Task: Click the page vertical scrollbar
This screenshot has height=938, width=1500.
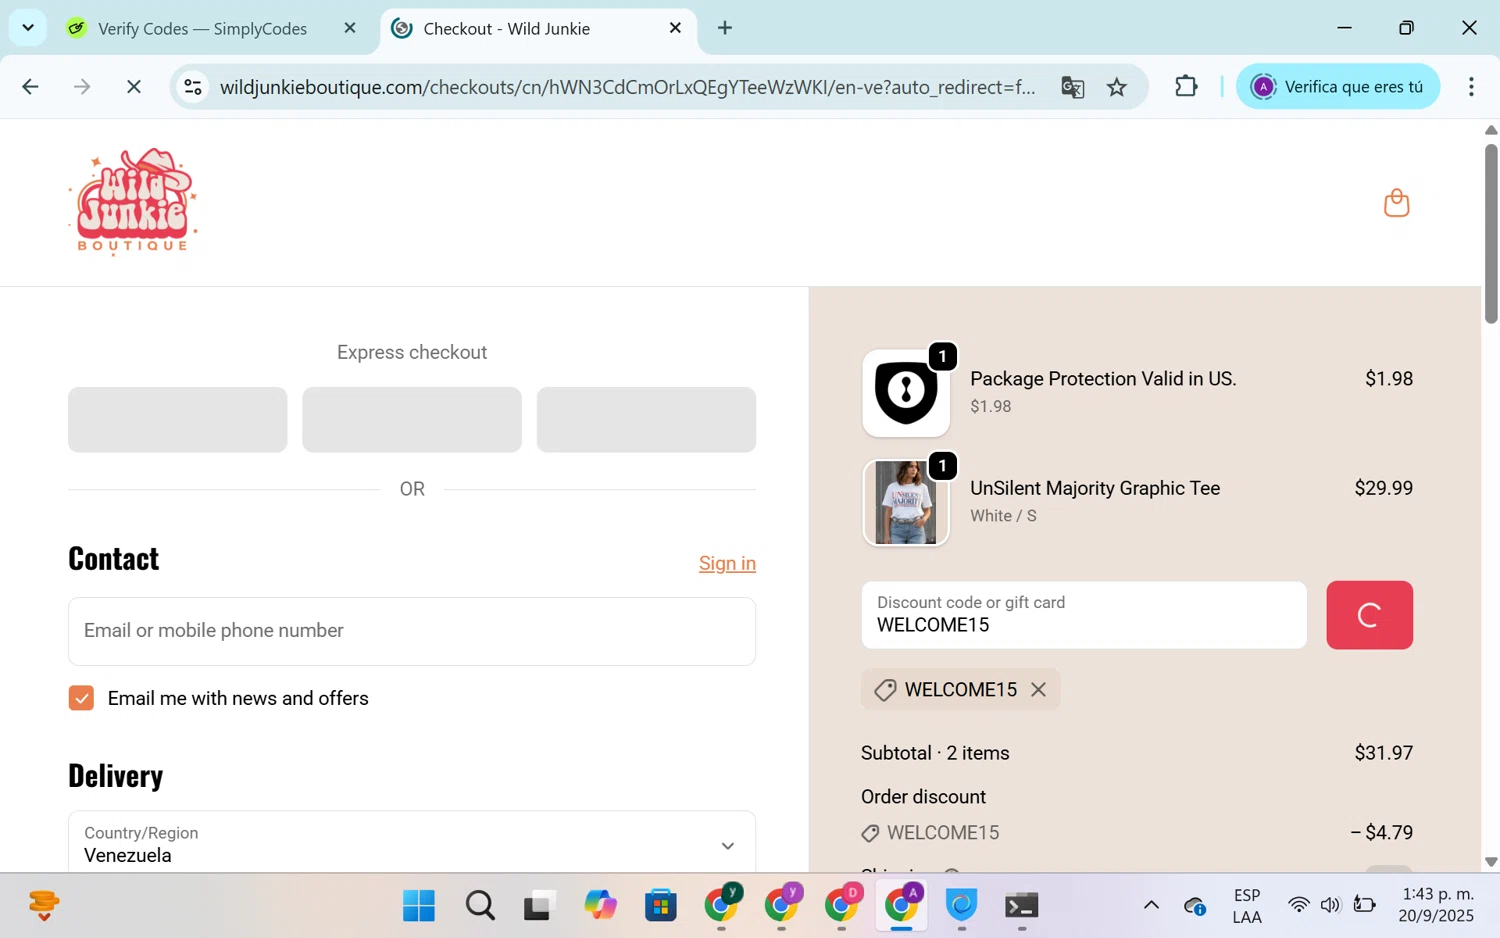Action: [x=1491, y=234]
